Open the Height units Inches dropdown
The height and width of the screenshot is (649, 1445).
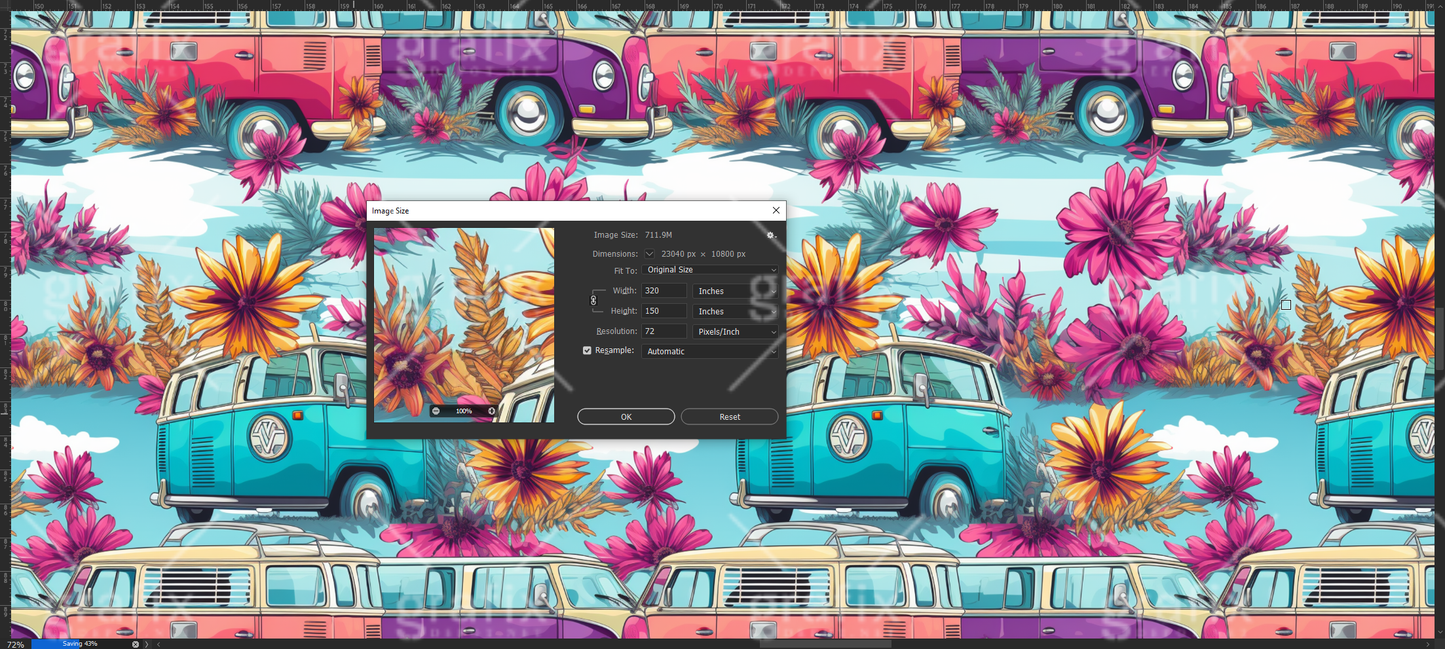point(735,311)
